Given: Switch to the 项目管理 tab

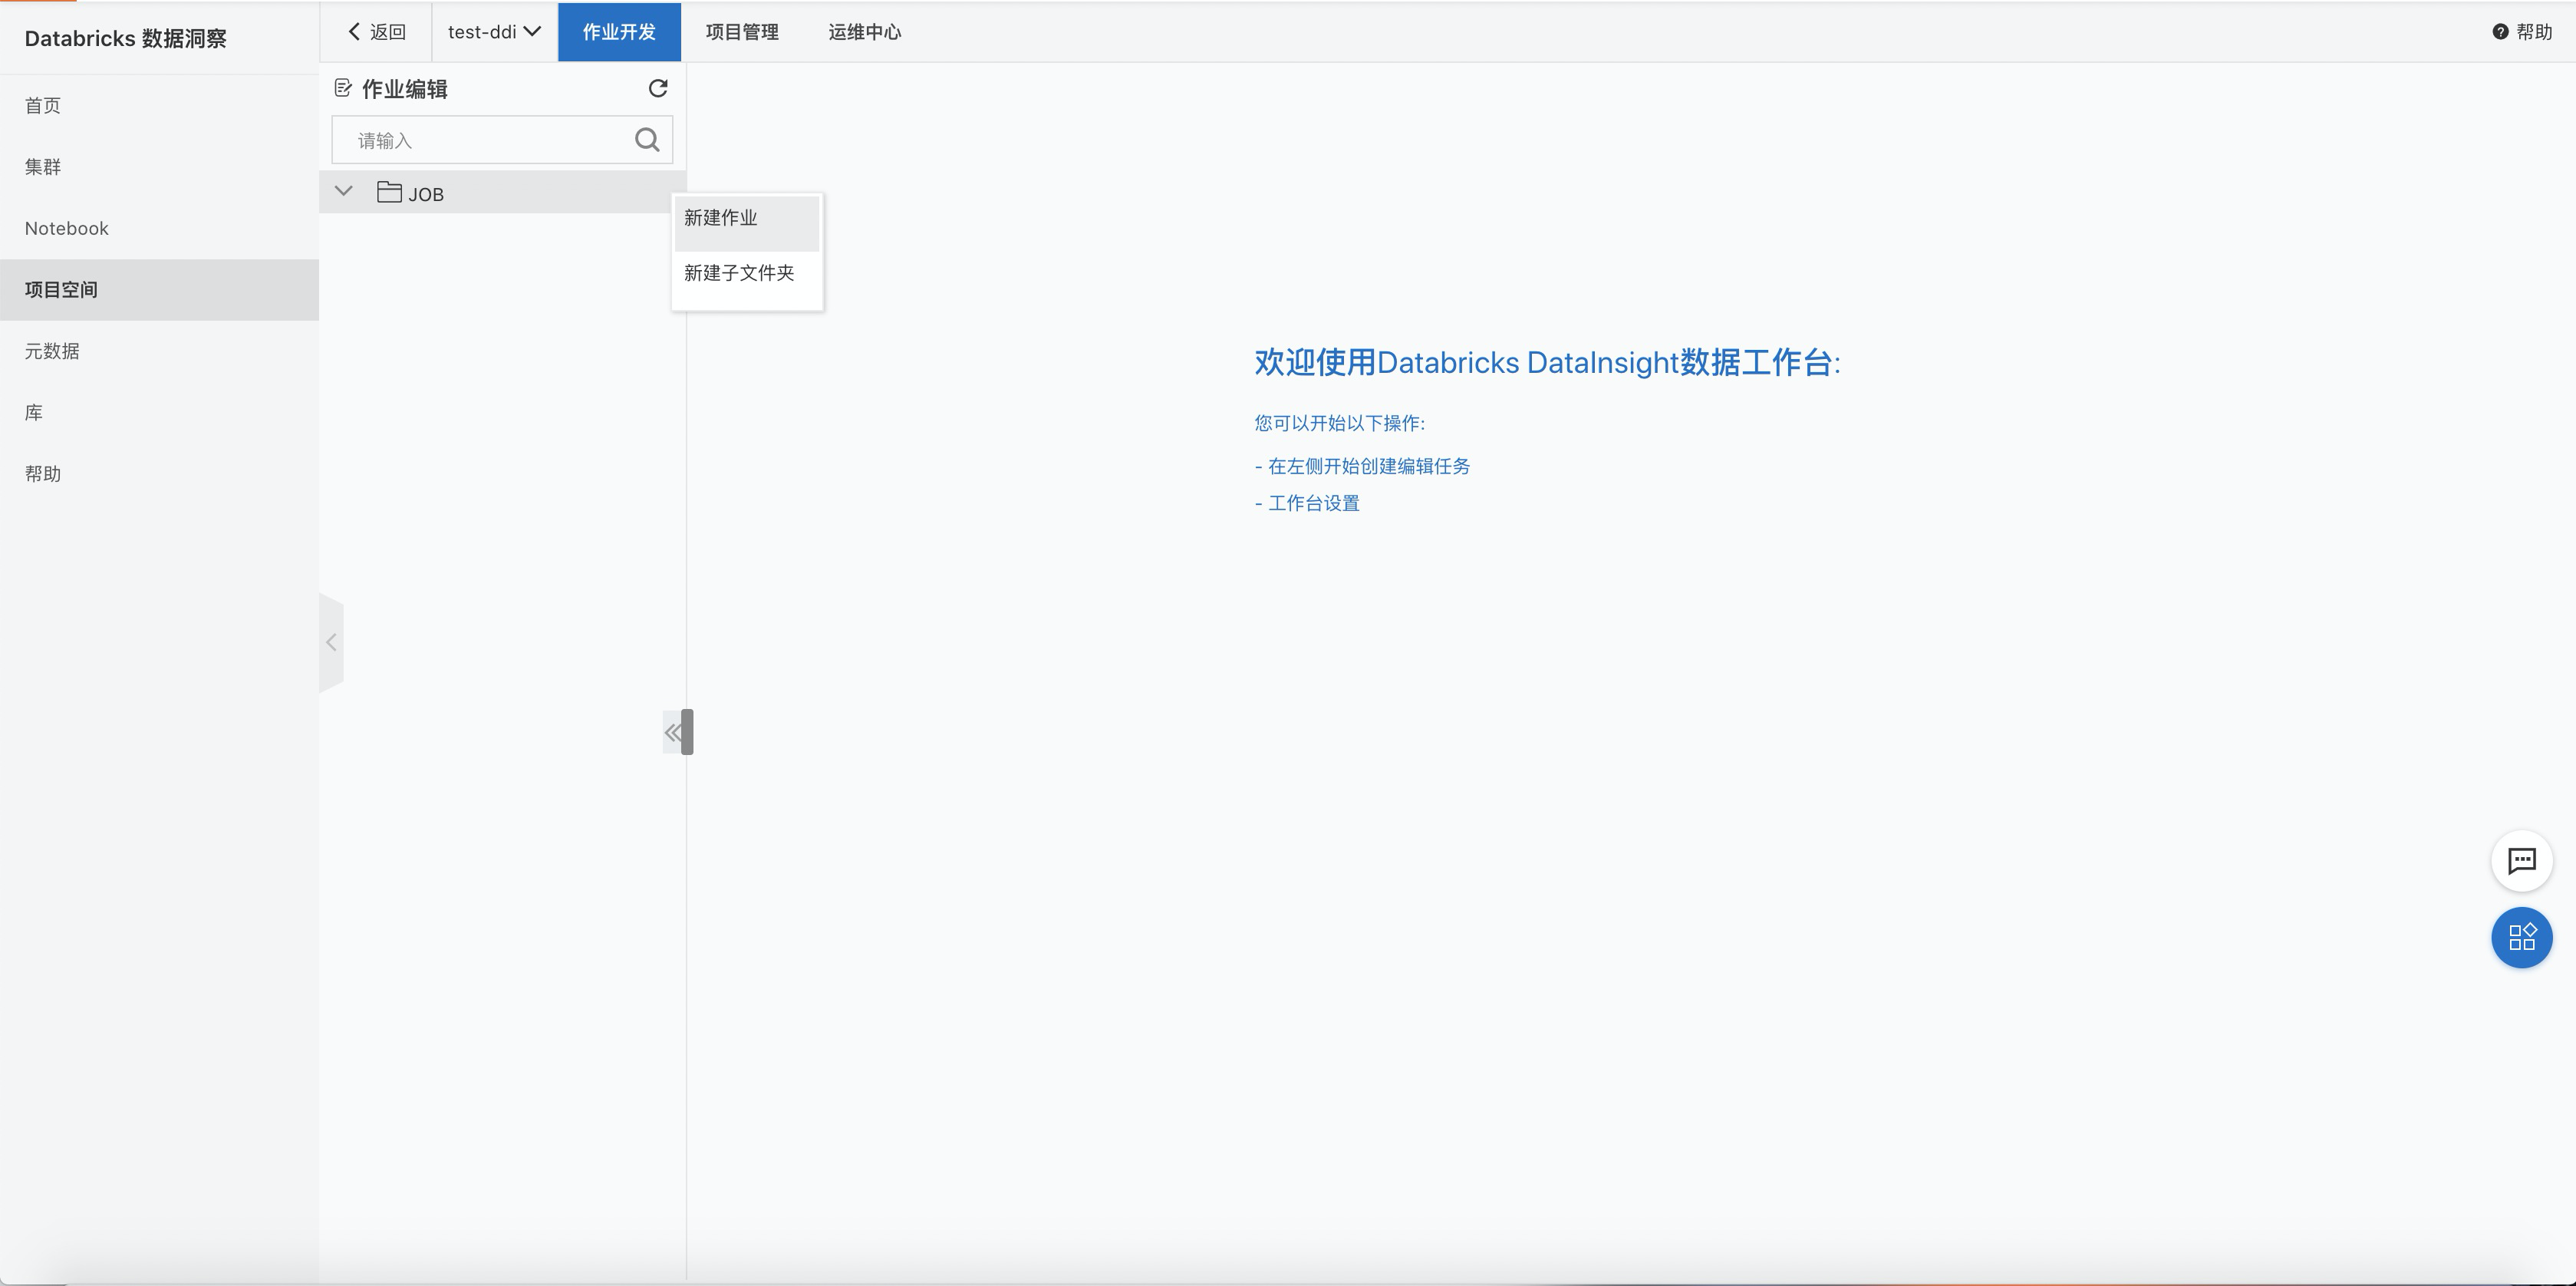Looking at the screenshot, I should click(x=742, y=32).
